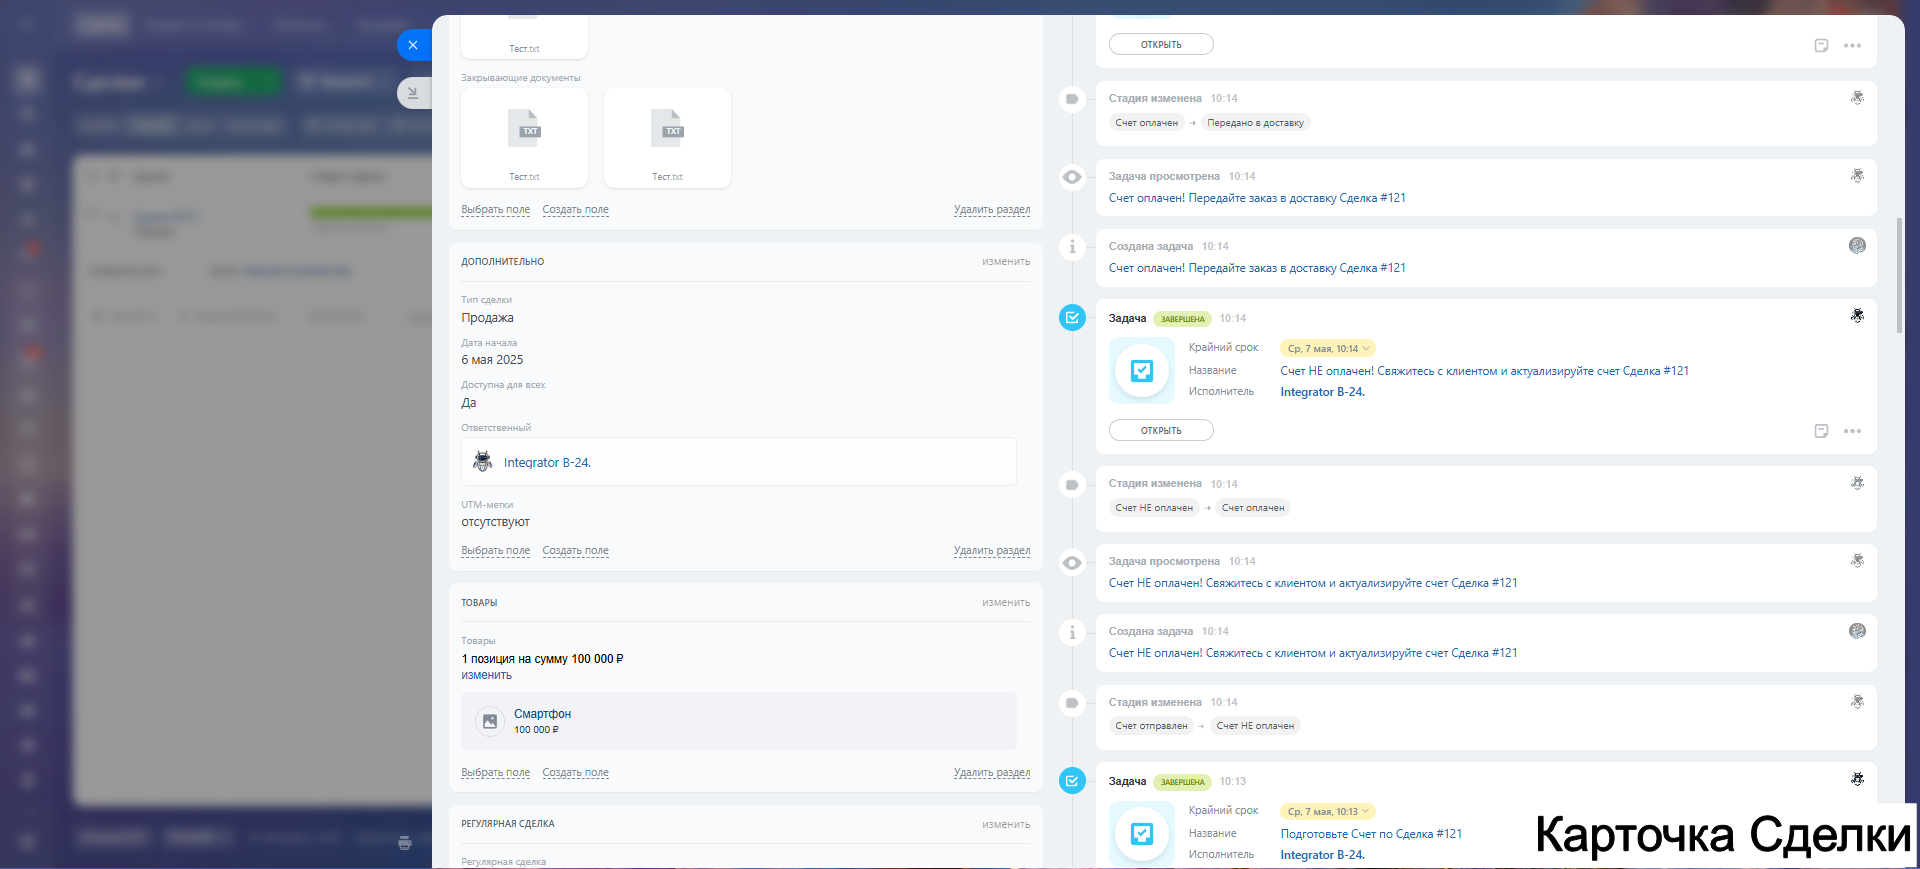The width and height of the screenshot is (1920, 869).
Task: Click the stage icon beside Счет отправлен change
Action: click(x=1072, y=703)
